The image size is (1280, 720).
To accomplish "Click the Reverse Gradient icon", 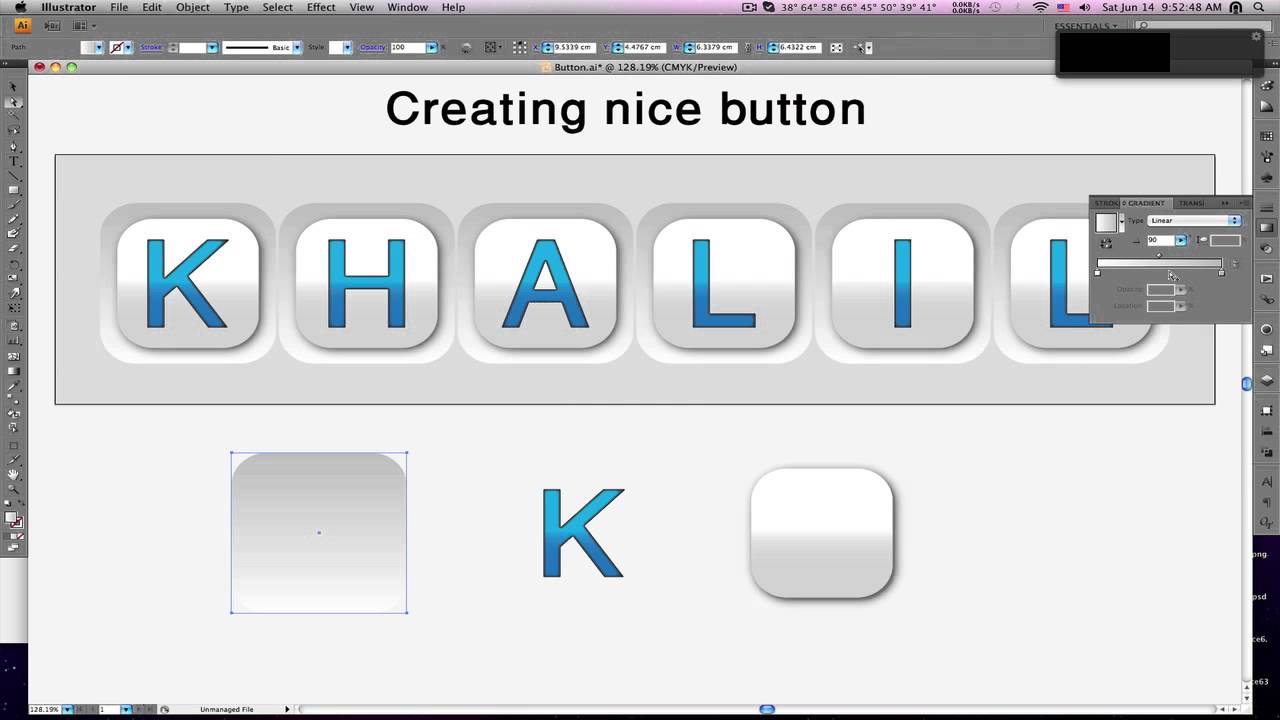I will (1106, 243).
